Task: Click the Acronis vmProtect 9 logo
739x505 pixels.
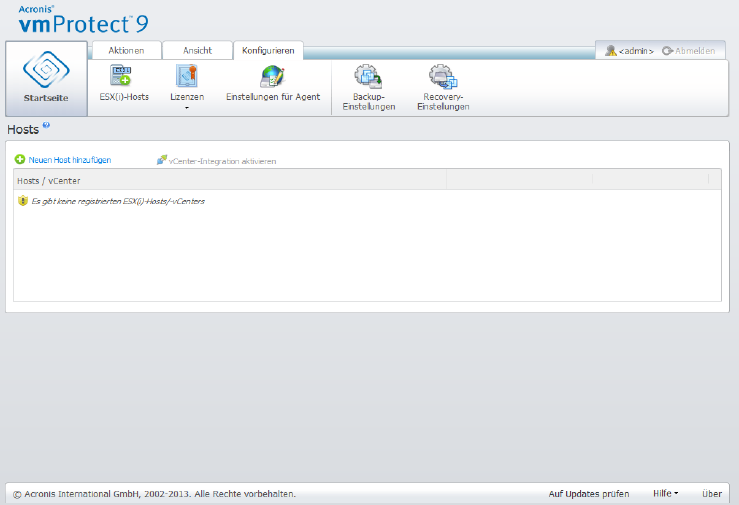Action: [x=83, y=19]
